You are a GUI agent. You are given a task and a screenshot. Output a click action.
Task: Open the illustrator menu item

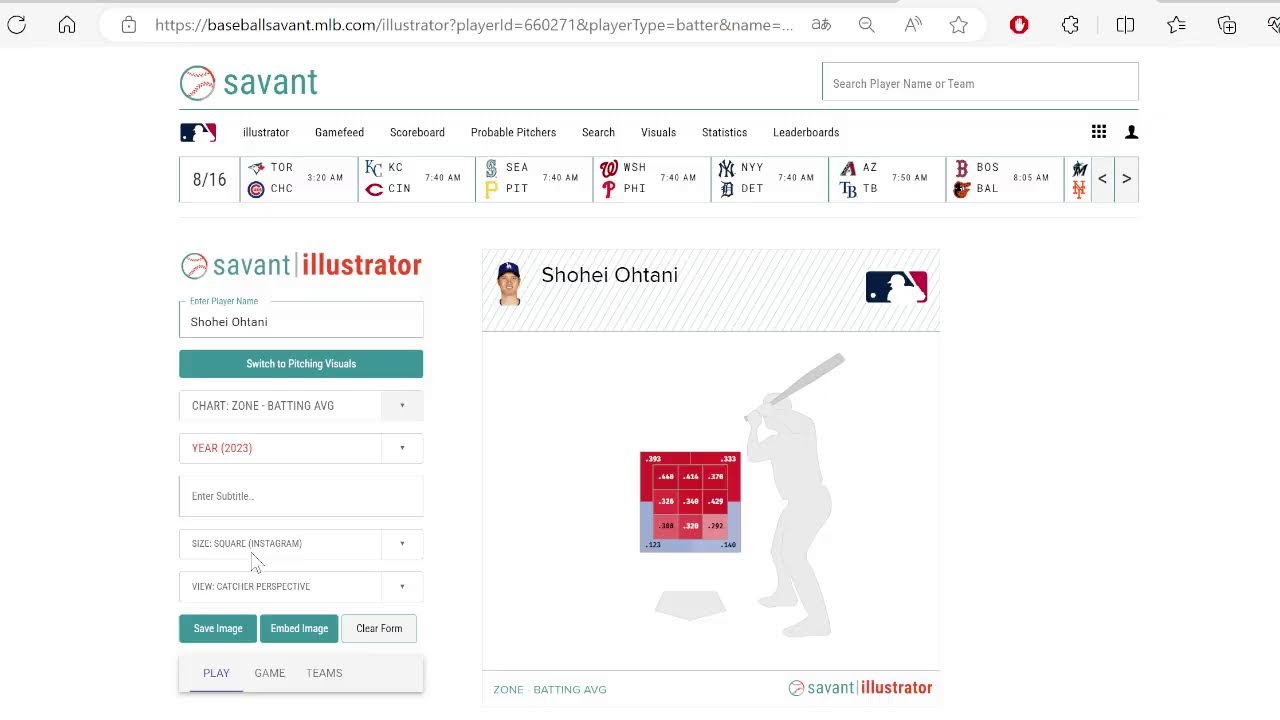[266, 132]
